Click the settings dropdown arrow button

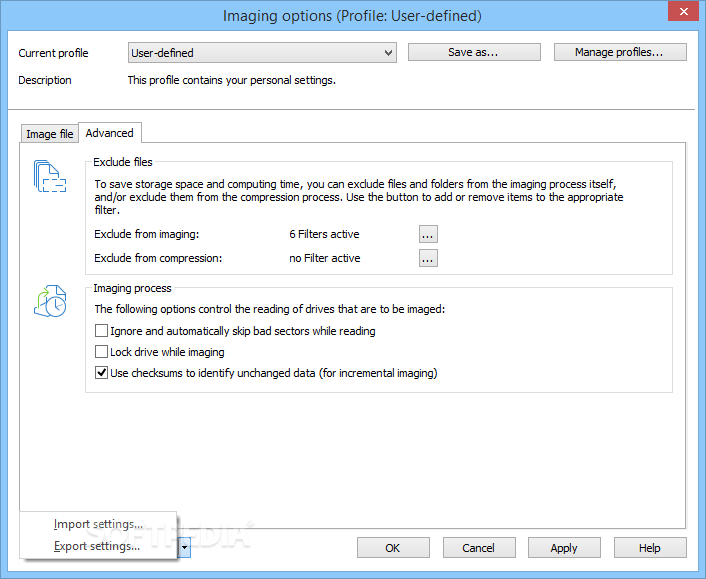point(184,547)
